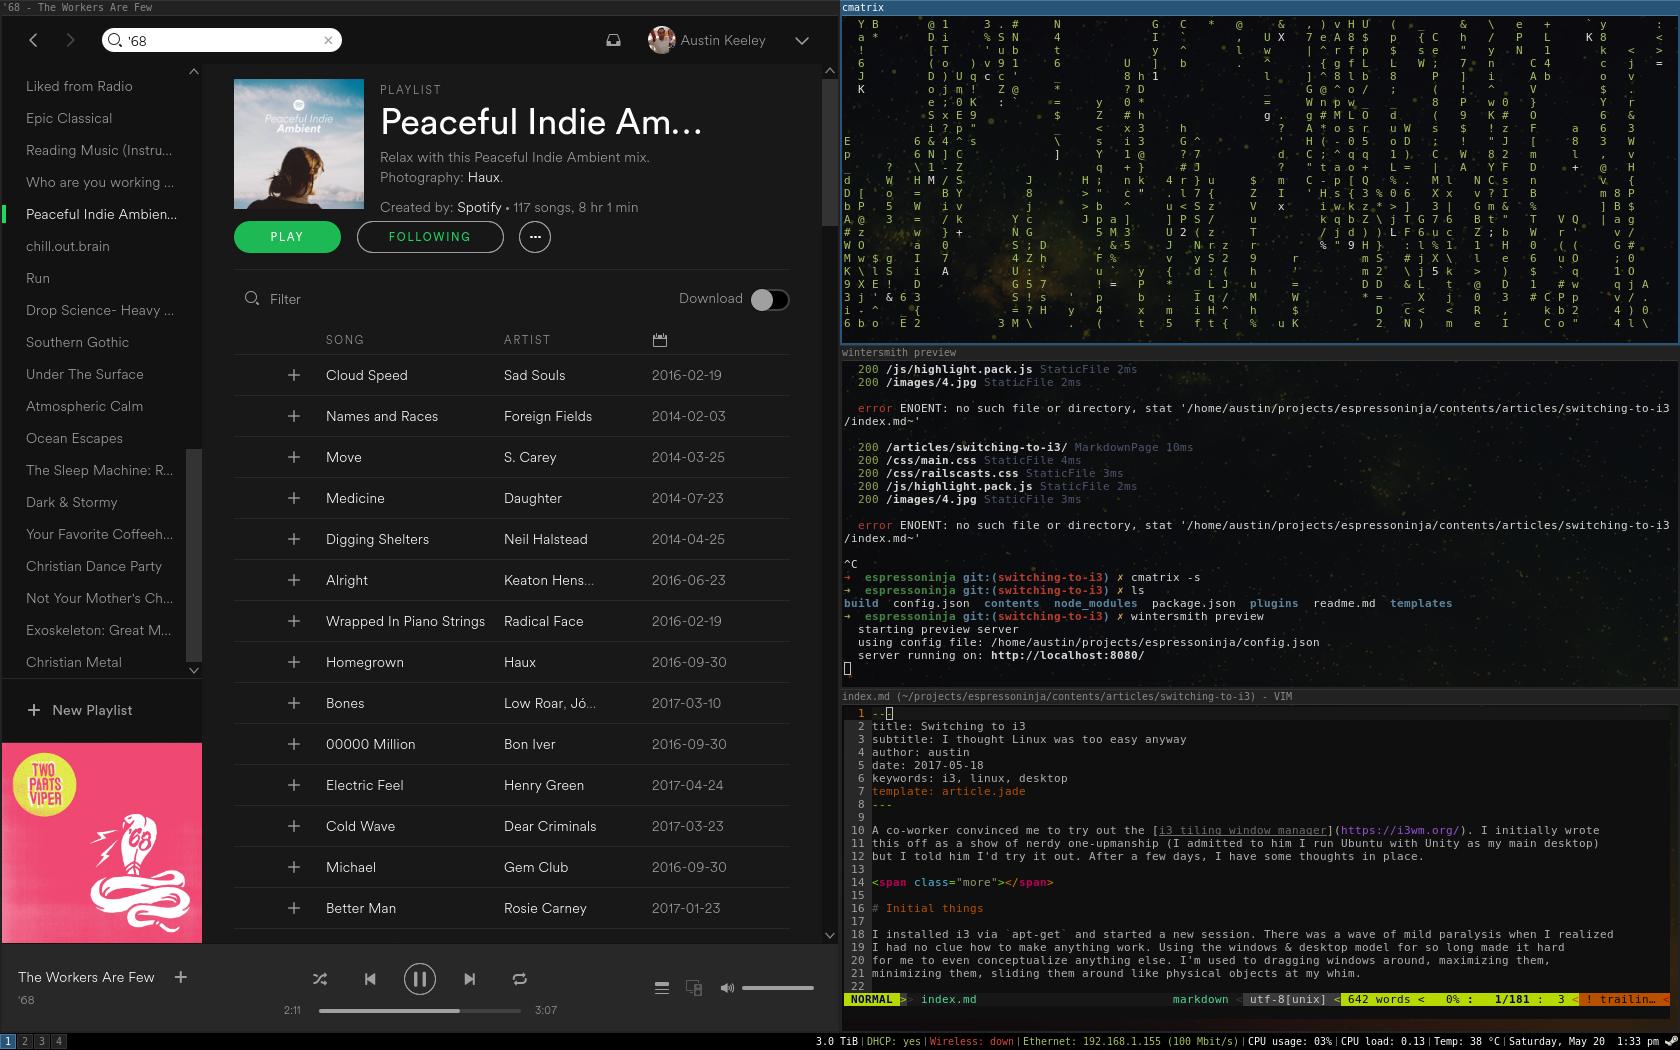Image resolution: width=1680 pixels, height=1050 pixels.
Task: Click track list scrollbar up arrow
Action: click(829, 71)
